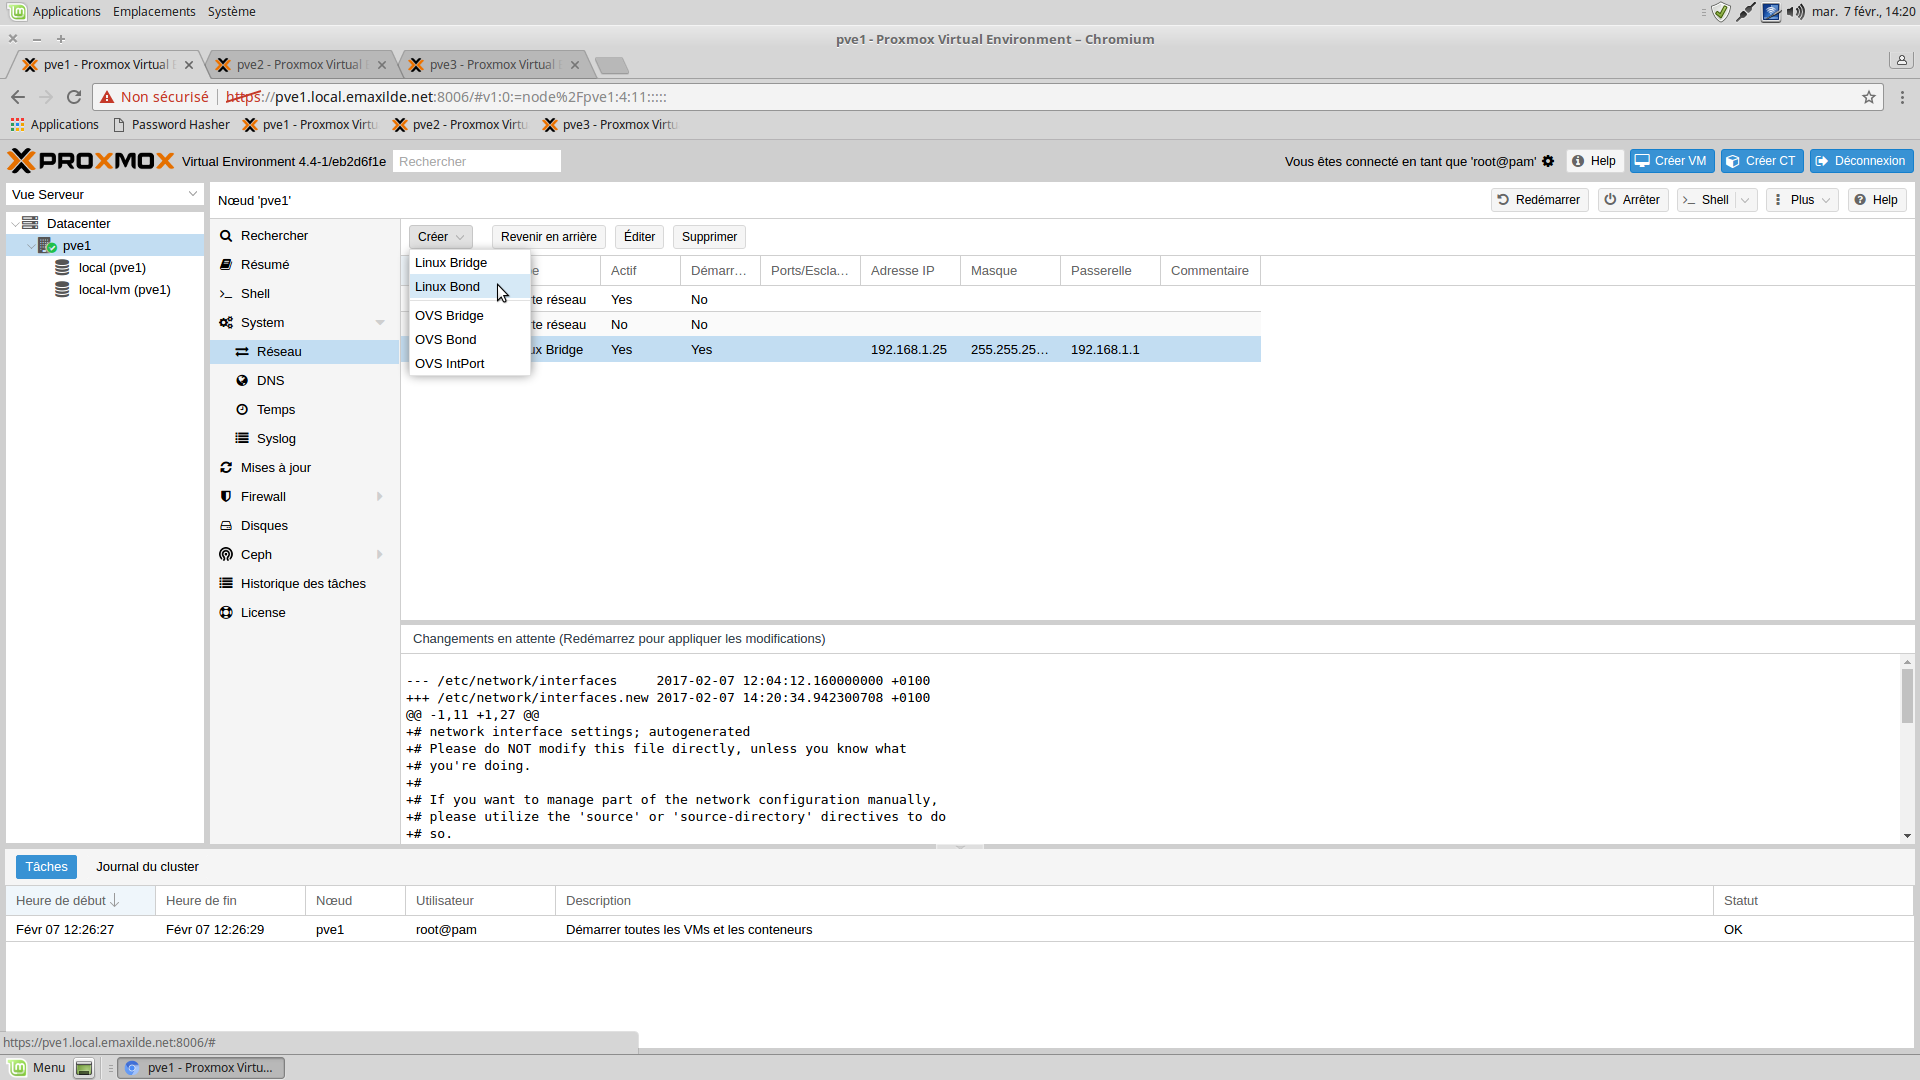Open the pve2 bookmark in bookmarks bar

460,125
